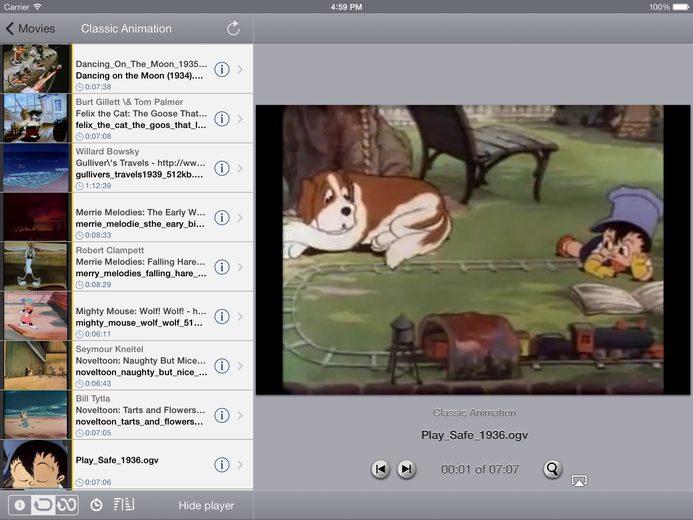
Task: Select "Play_Safe_1936.ogv" list title
Action: (117, 460)
